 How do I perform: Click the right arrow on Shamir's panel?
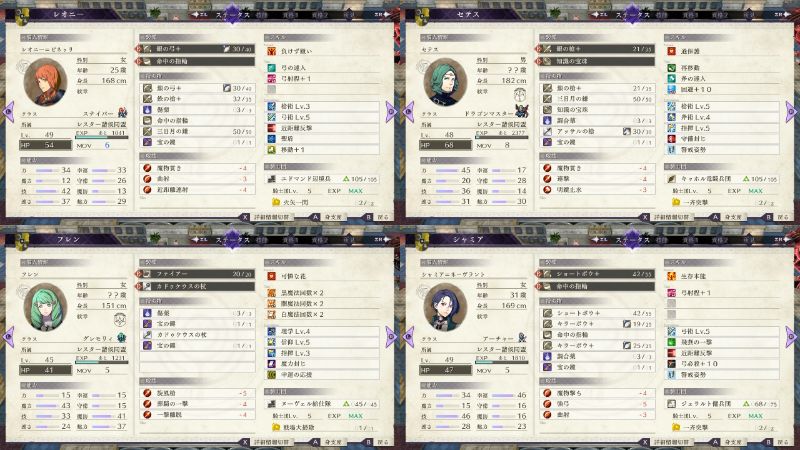pos(791,337)
